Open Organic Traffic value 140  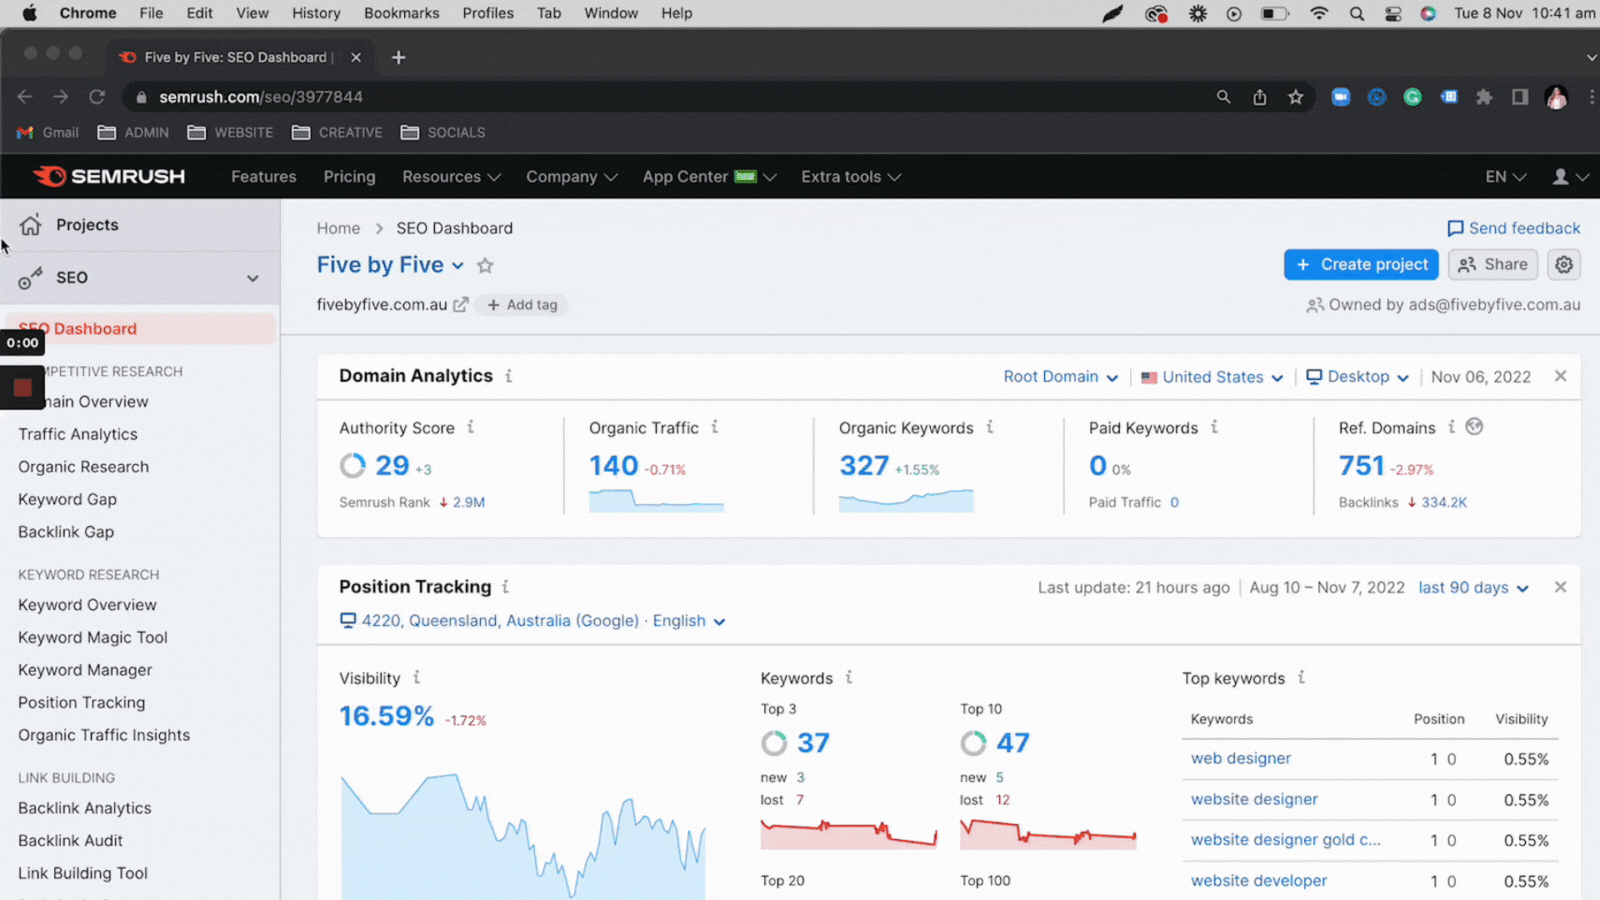(x=613, y=466)
